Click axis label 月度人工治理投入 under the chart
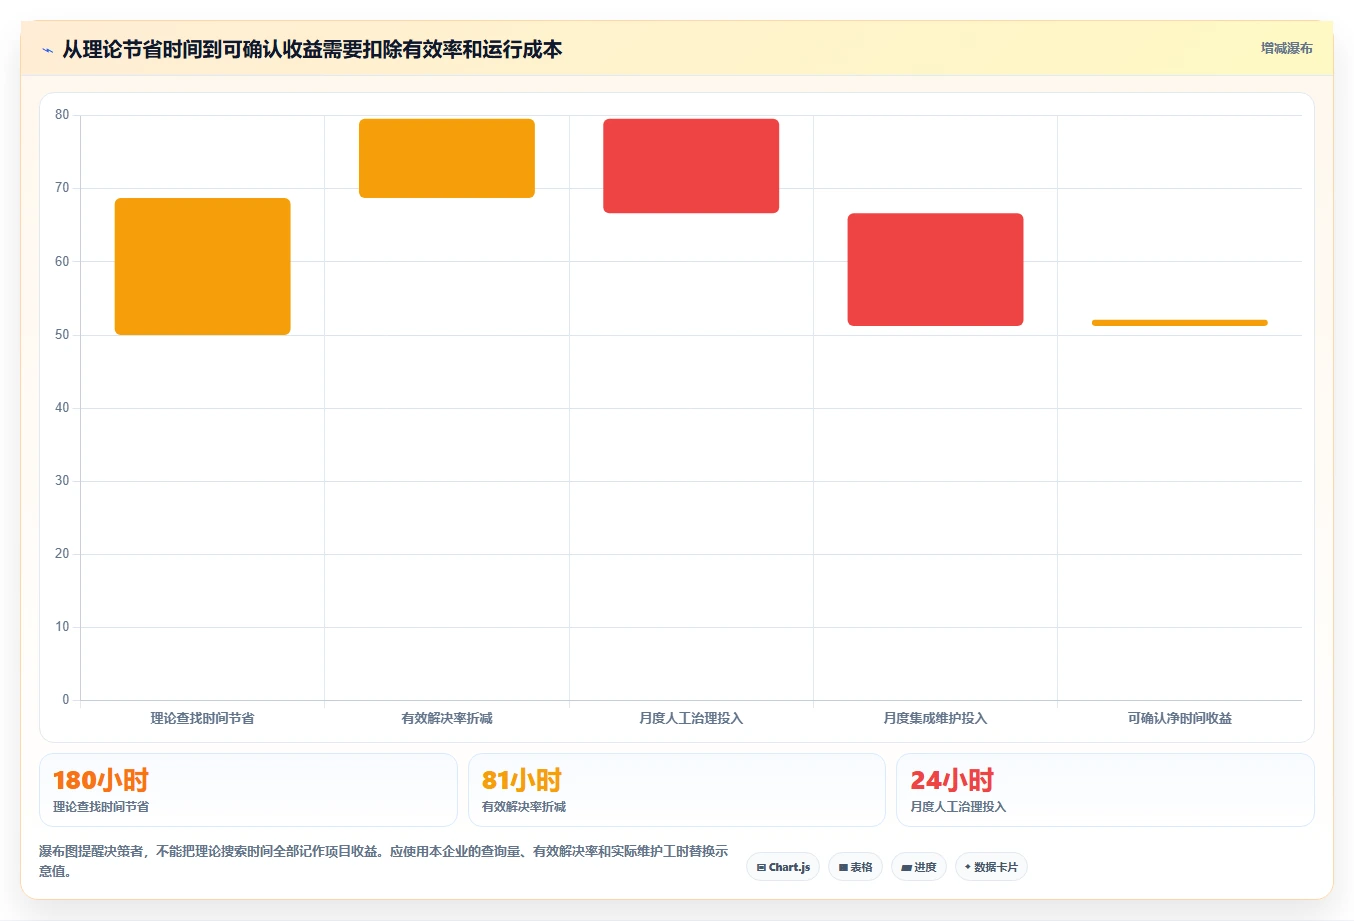The width and height of the screenshot is (1354, 921). [x=691, y=718]
